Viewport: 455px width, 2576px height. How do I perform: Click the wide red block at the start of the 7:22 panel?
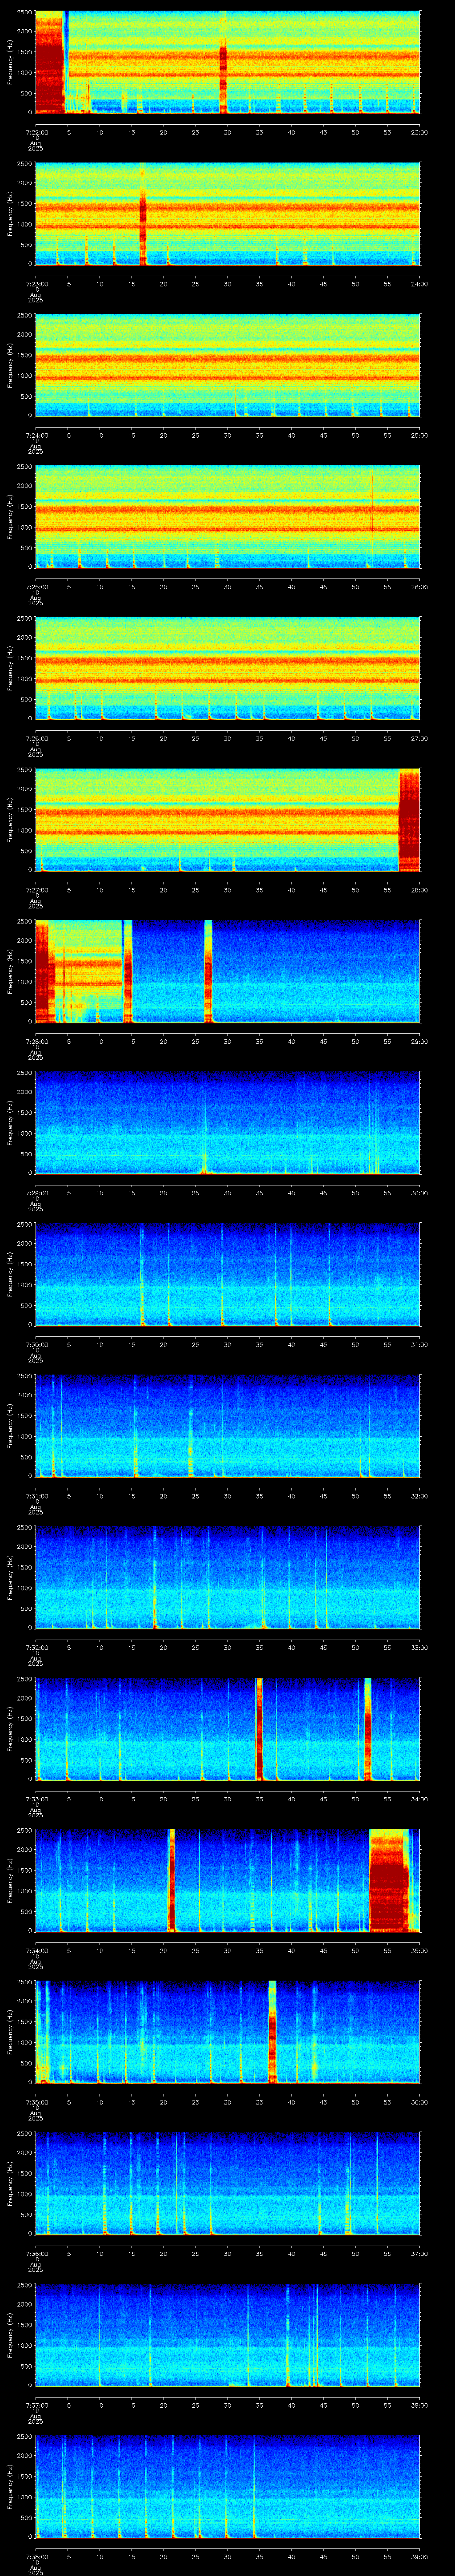pos(50,62)
